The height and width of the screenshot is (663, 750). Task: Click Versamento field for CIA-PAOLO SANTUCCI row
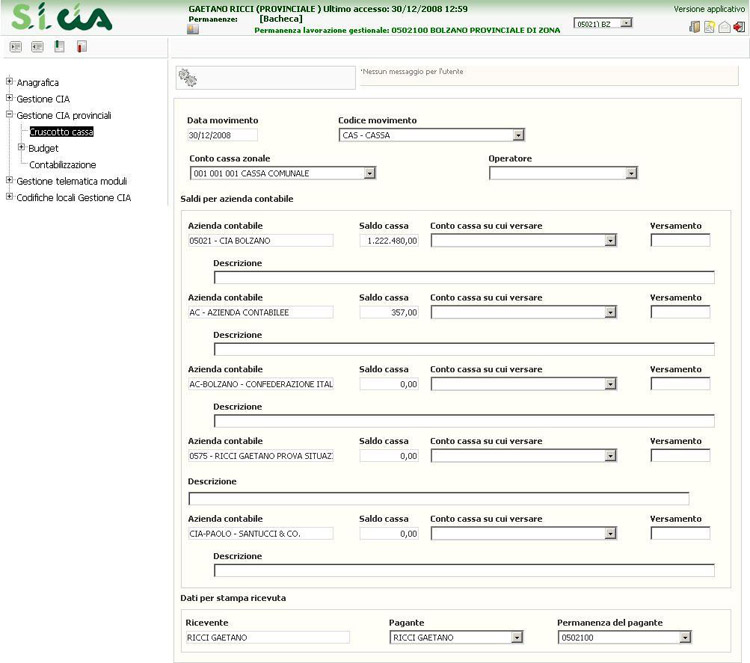[x=680, y=533]
